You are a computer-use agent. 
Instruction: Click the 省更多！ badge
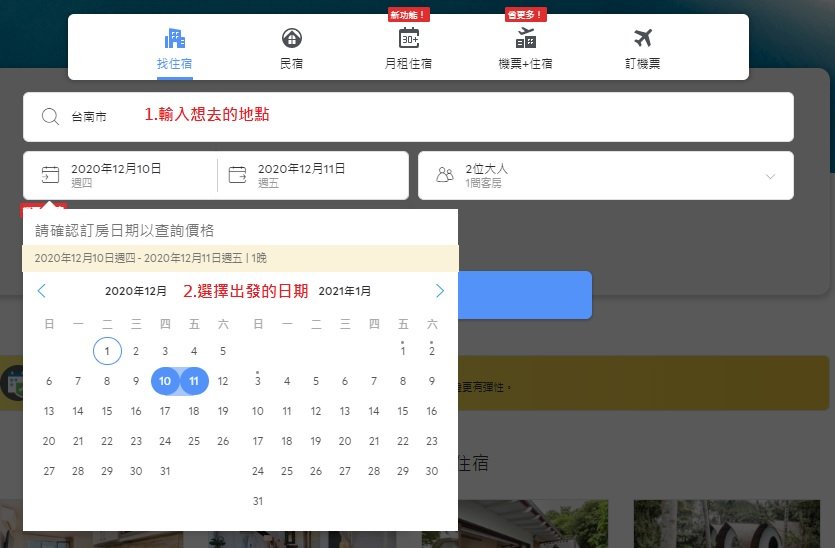(x=526, y=15)
